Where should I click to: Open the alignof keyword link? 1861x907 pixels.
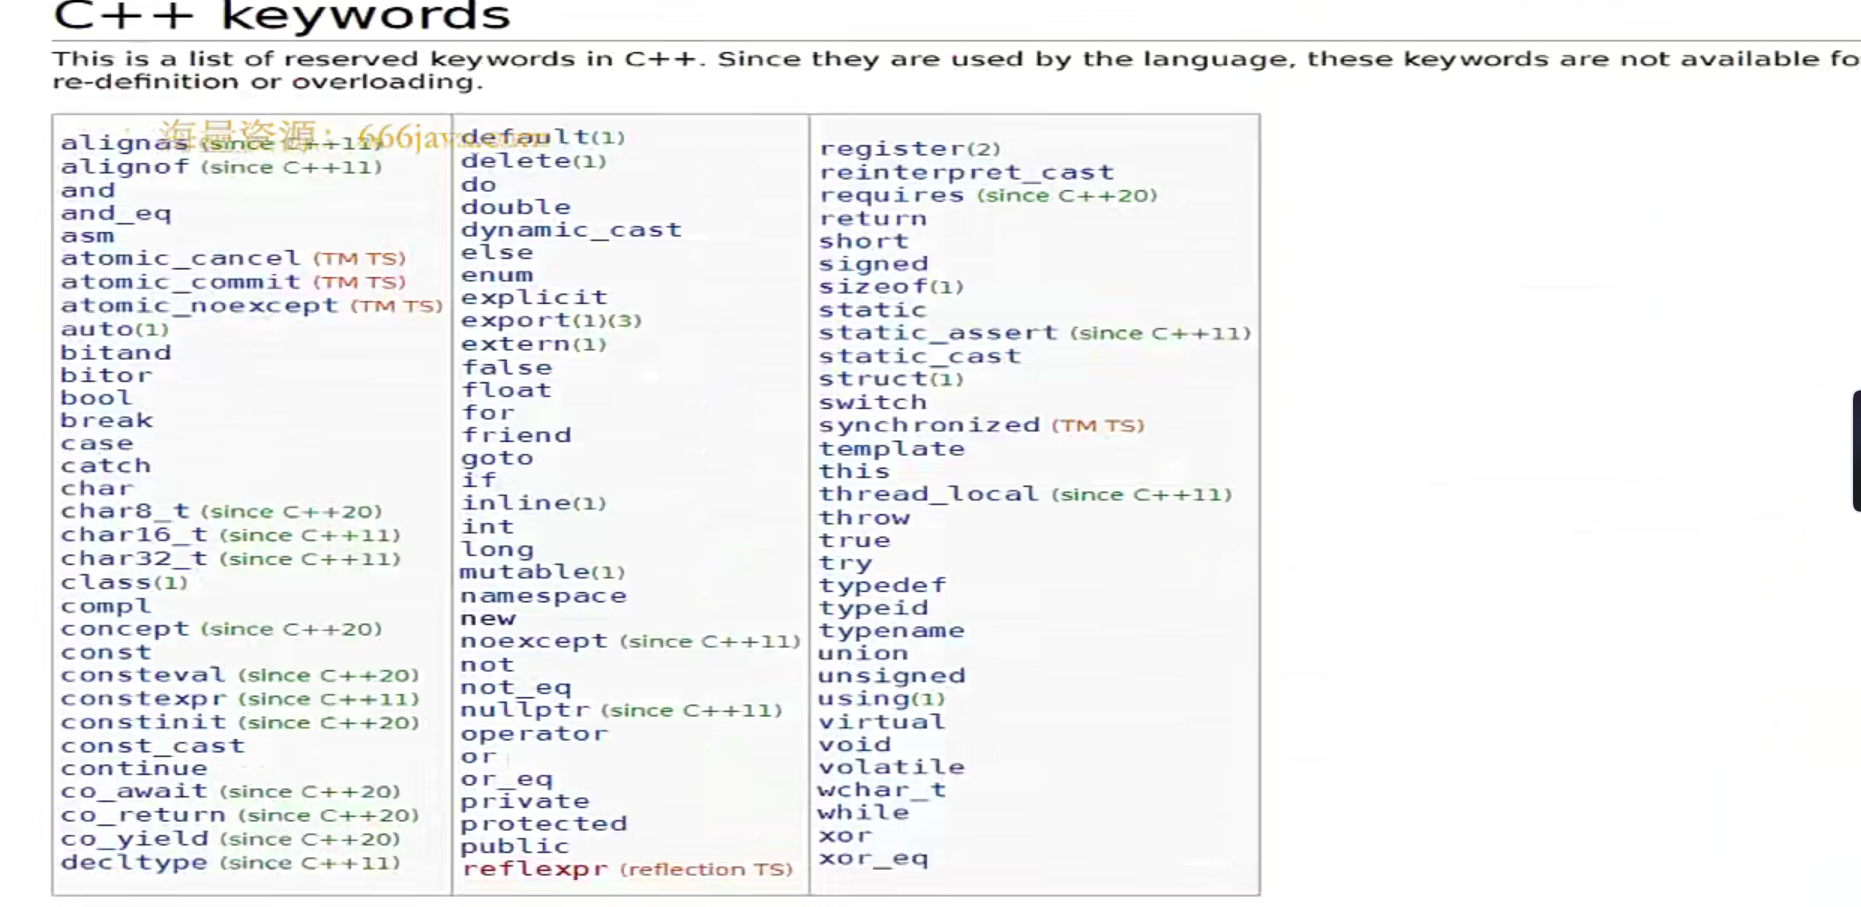pos(124,167)
